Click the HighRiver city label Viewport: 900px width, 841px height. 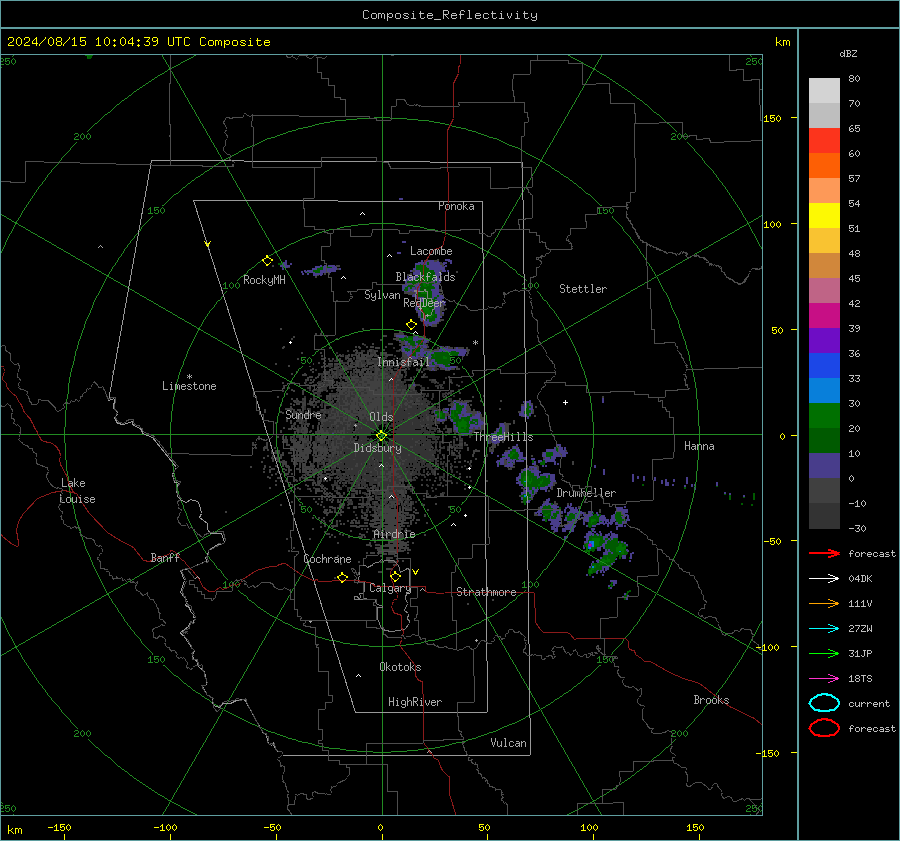coord(415,702)
